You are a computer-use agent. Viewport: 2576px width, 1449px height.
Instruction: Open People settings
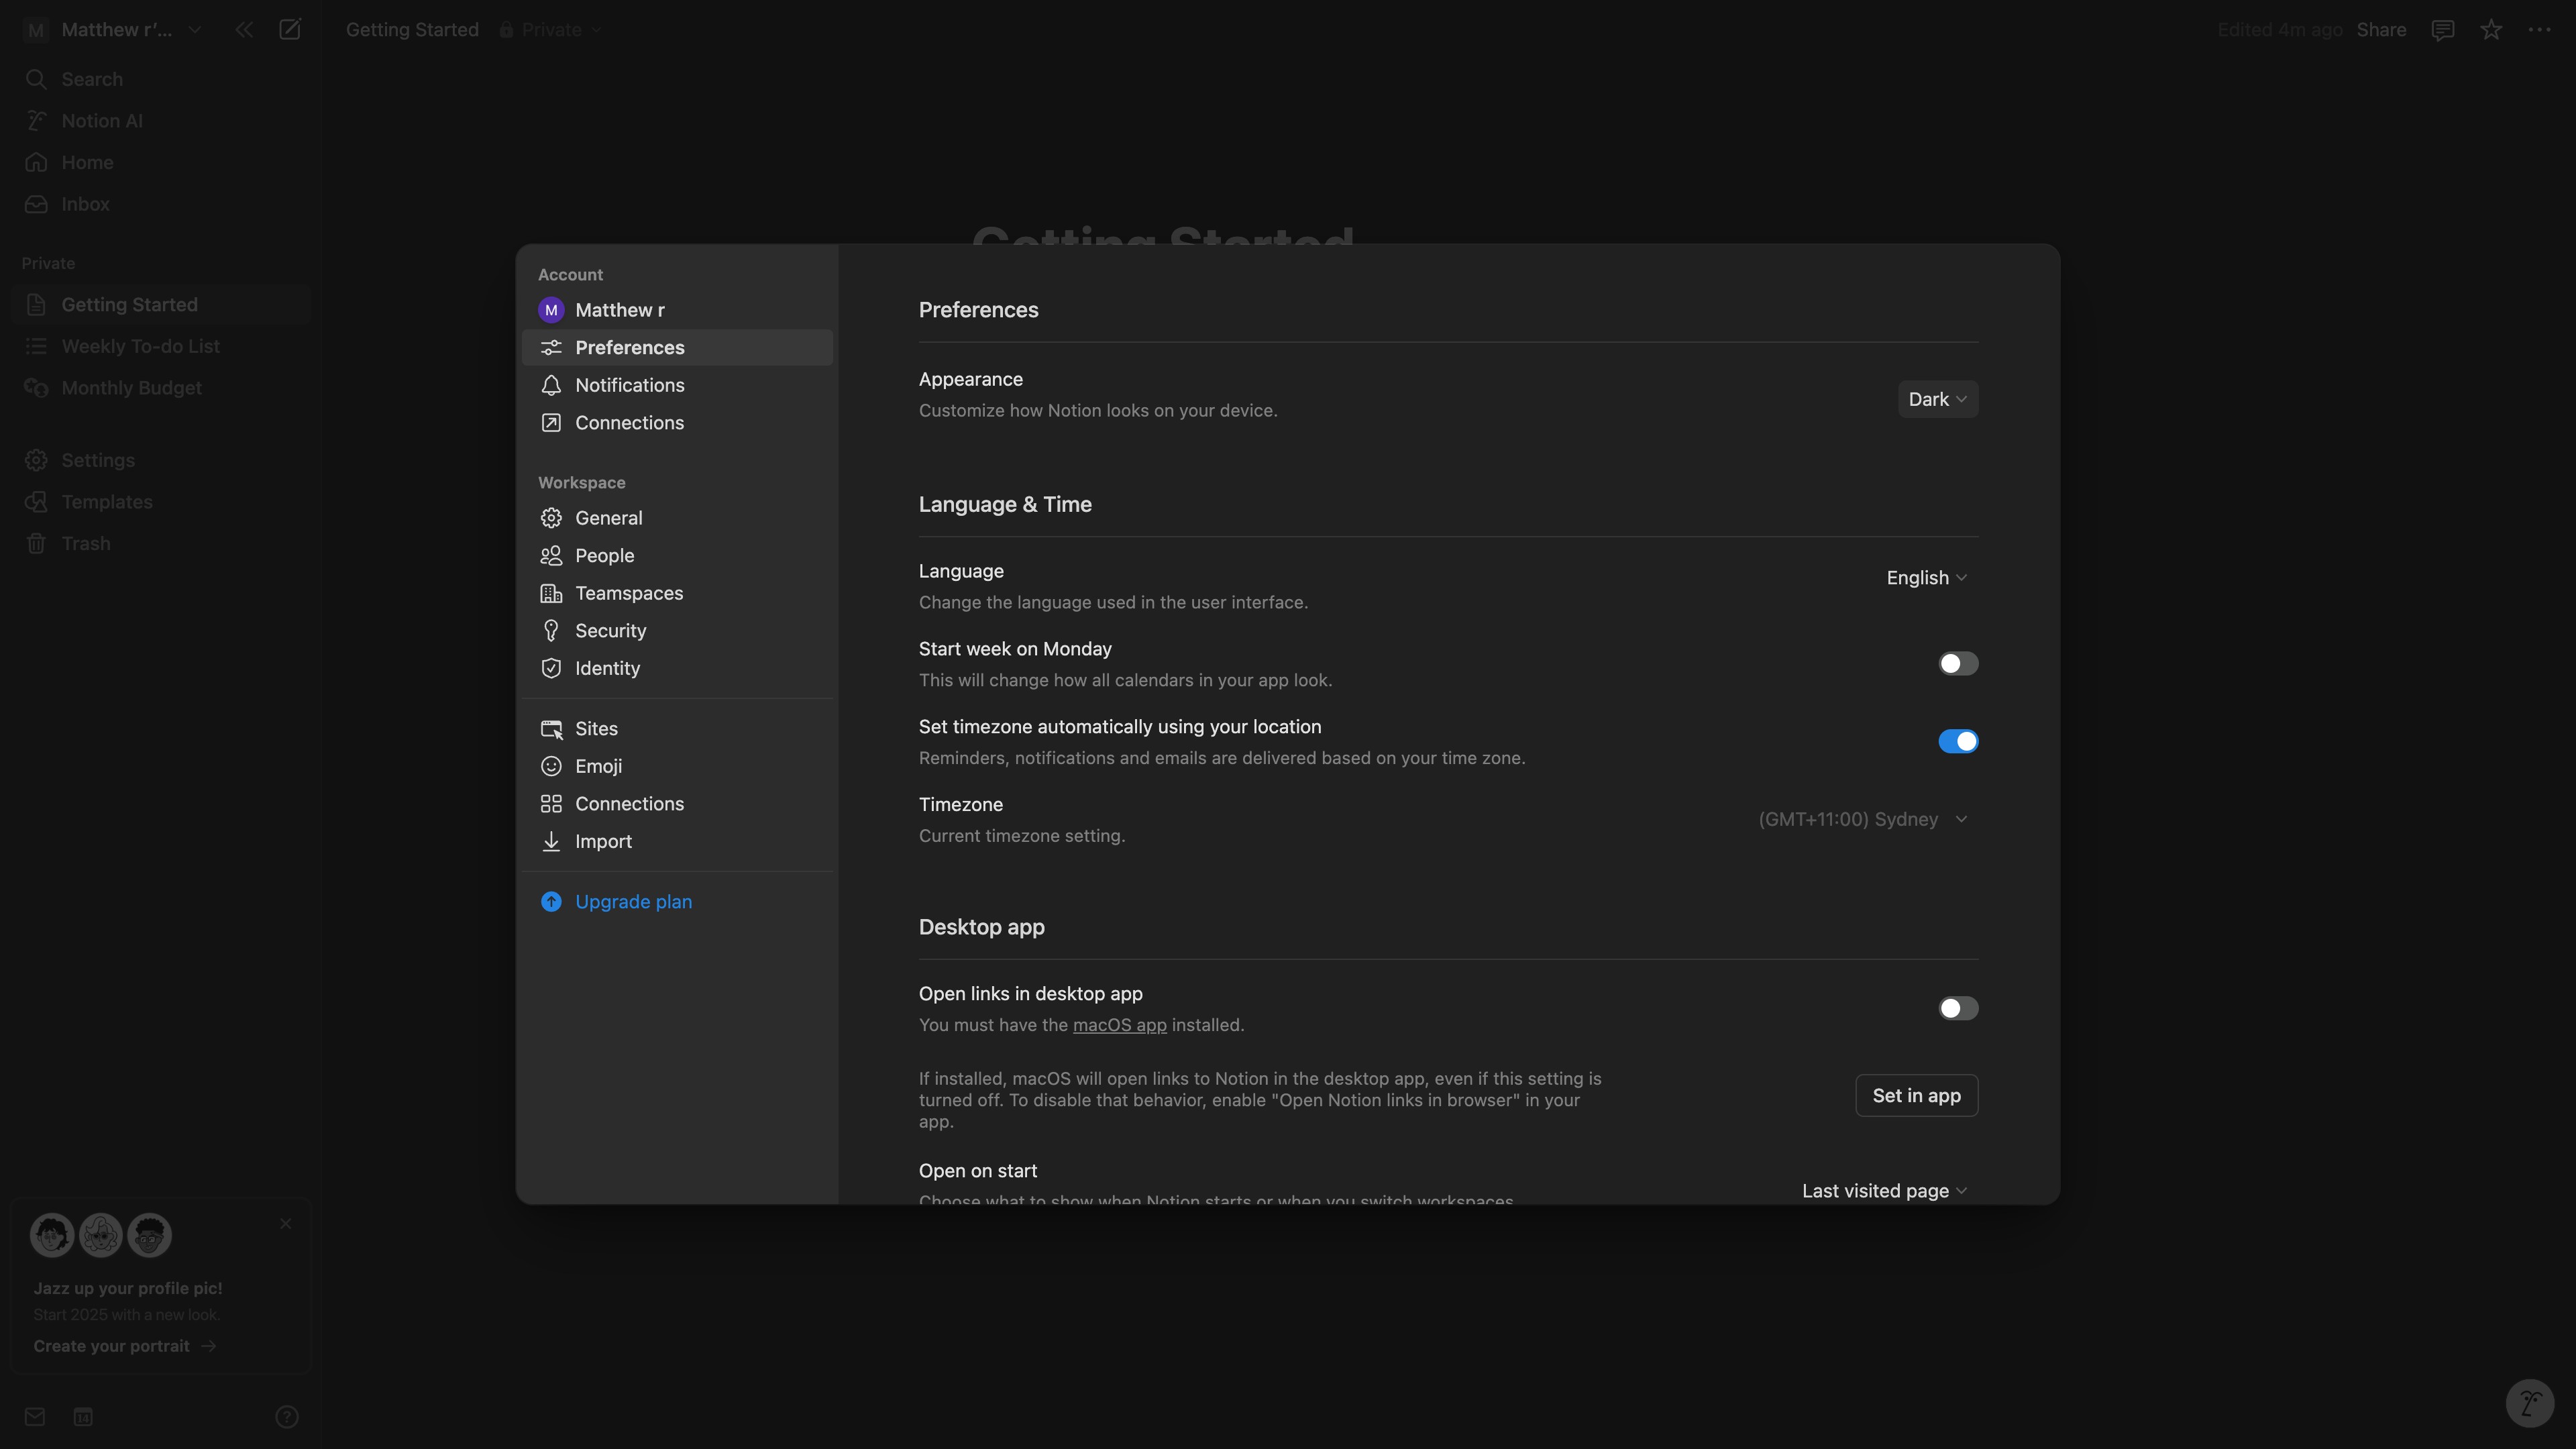point(677,556)
